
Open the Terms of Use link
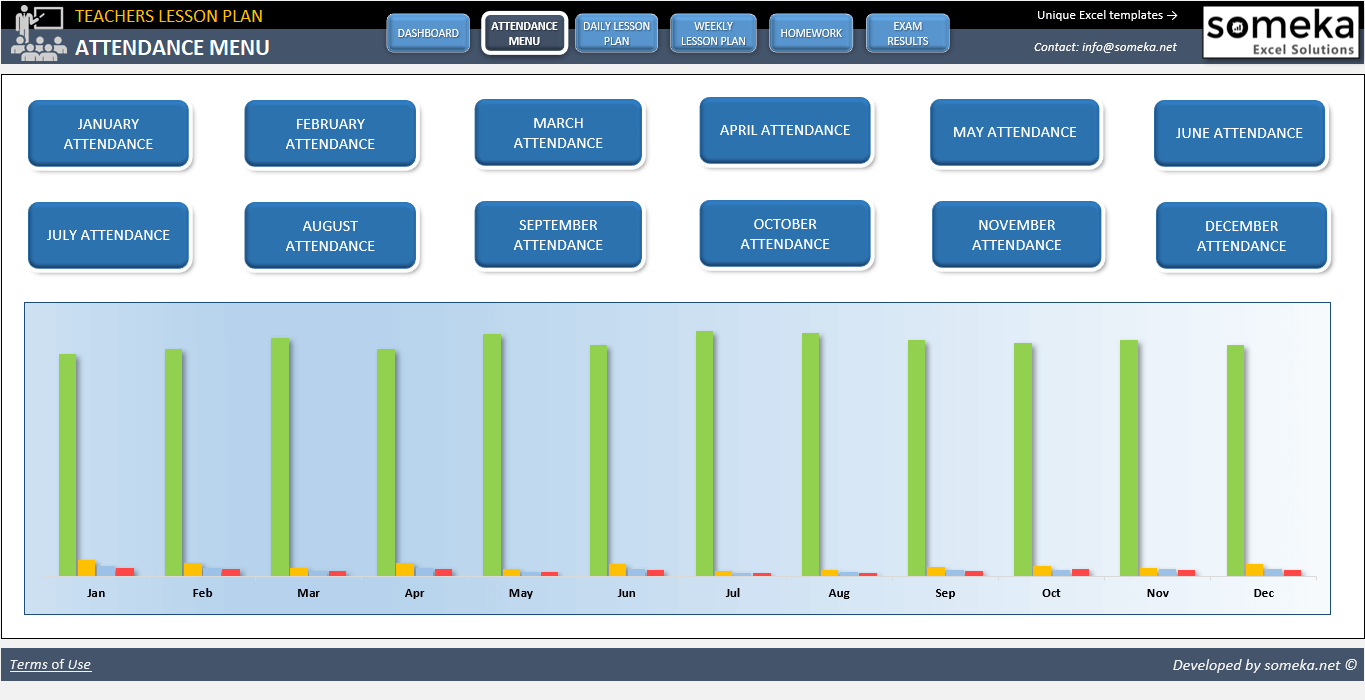pyautogui.click(x=50, y=665)
